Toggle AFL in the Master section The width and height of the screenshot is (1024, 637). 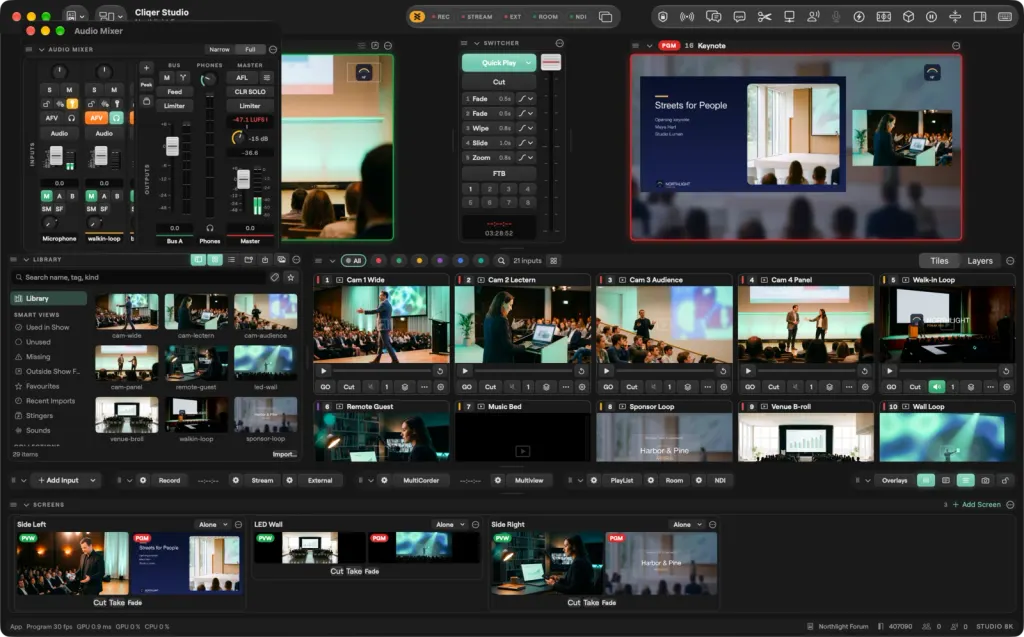click(x=242, y=78)
